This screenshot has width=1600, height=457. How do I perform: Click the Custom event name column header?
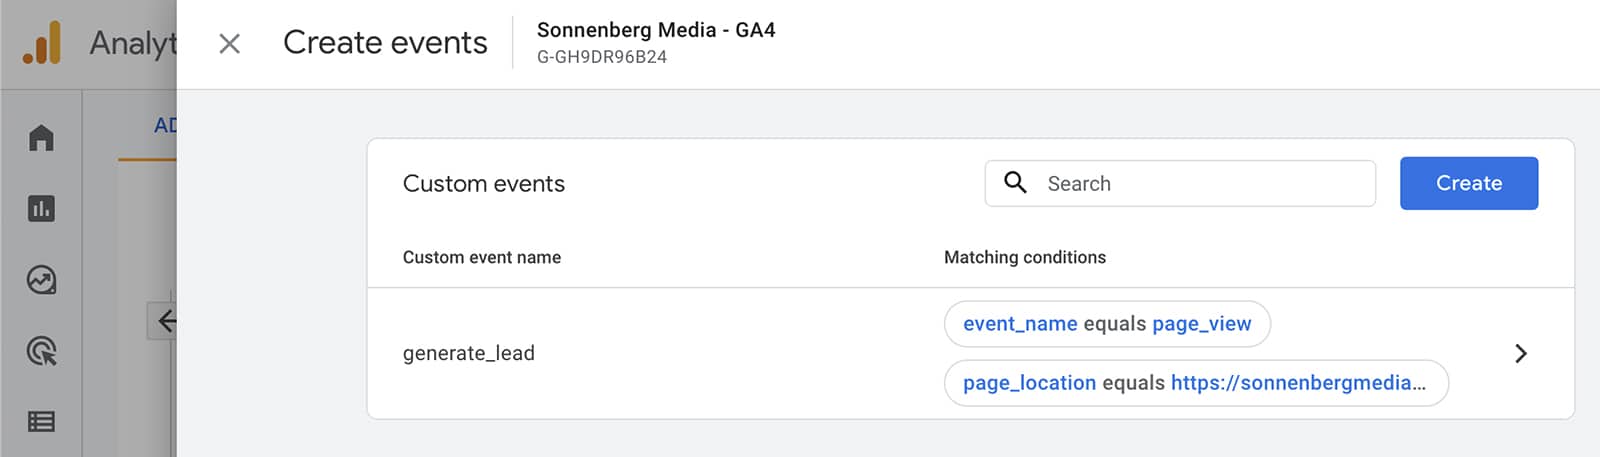click(x=482, y=257)
